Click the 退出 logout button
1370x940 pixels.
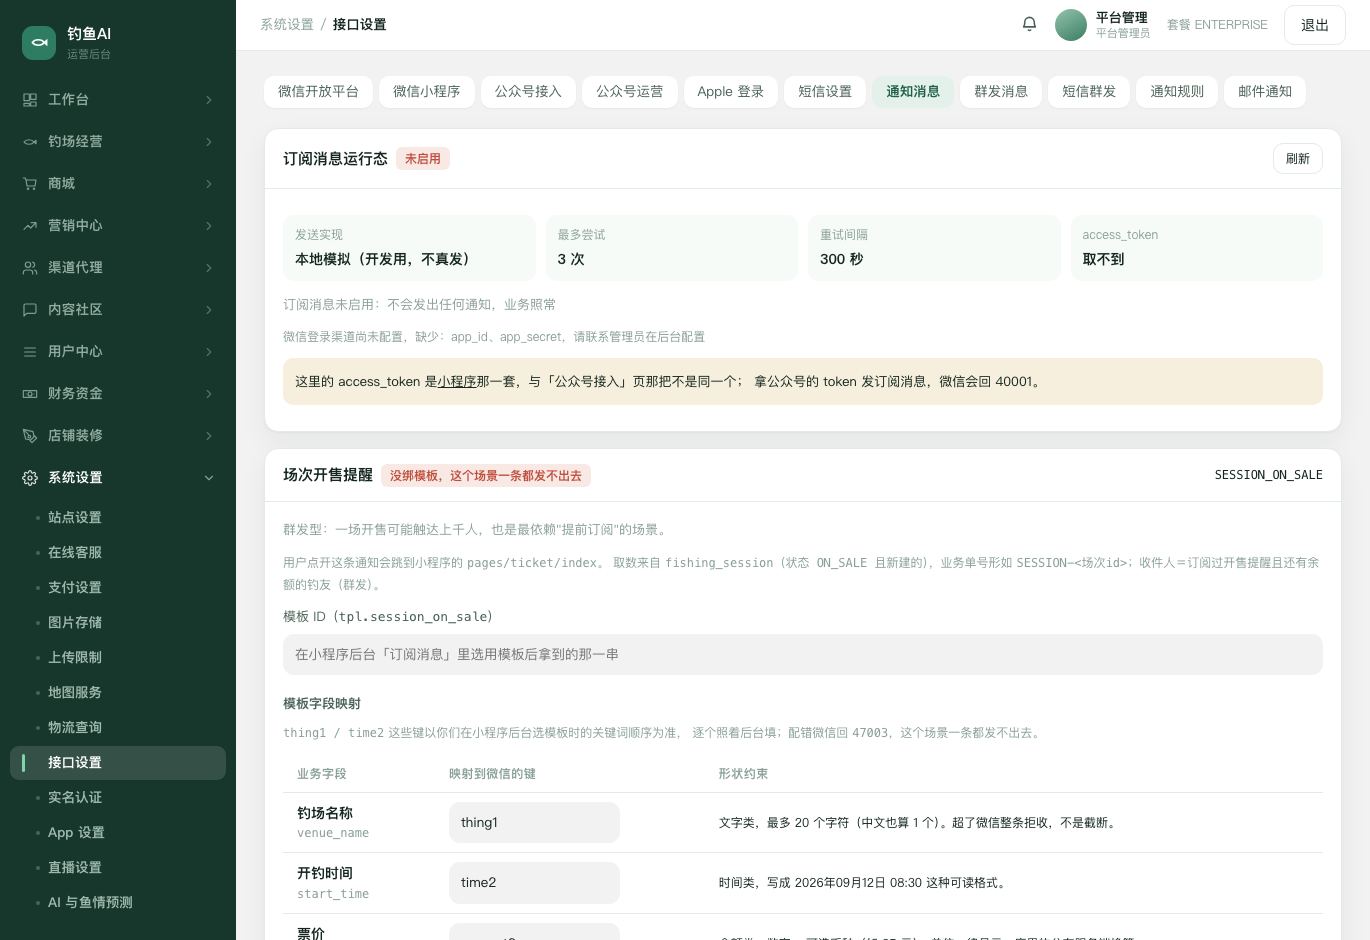(x=1315, y=25)
